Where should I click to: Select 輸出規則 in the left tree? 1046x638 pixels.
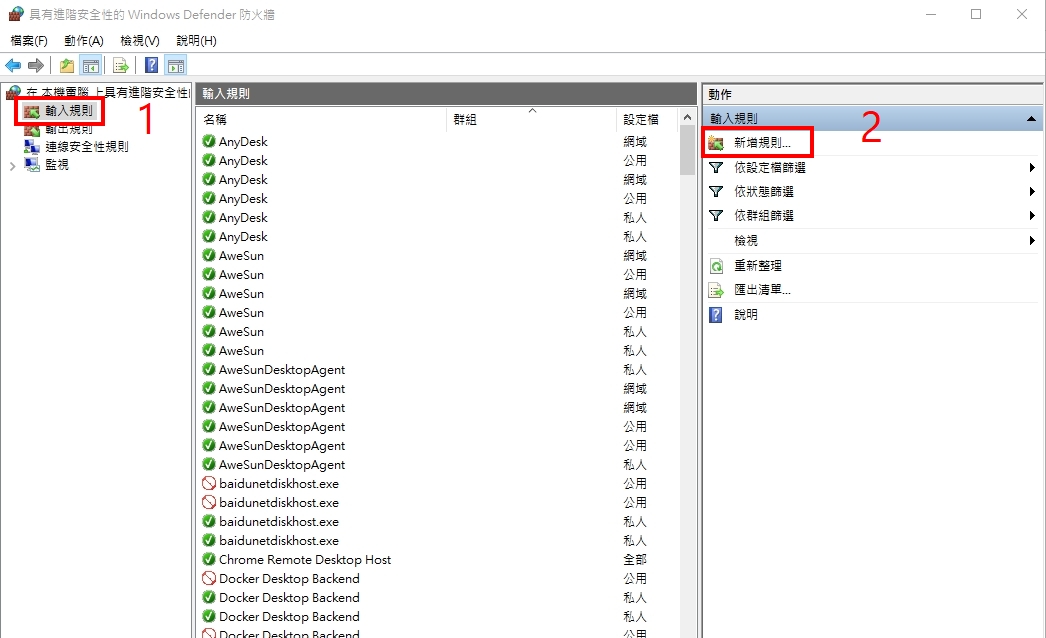point(69,129)
